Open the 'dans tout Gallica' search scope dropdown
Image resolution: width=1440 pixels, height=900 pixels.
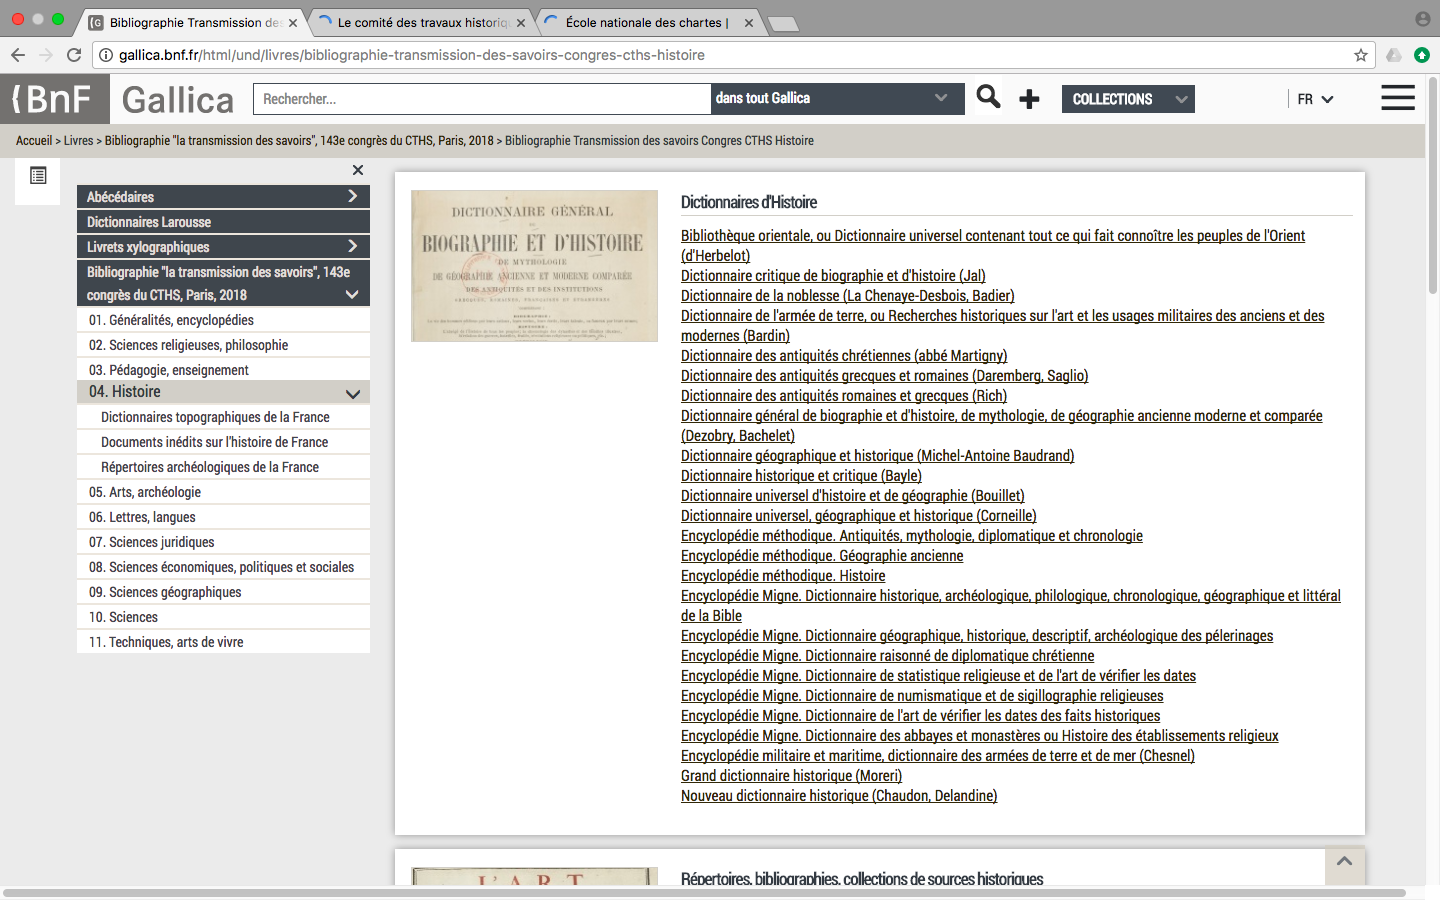(x=837, y=98)
